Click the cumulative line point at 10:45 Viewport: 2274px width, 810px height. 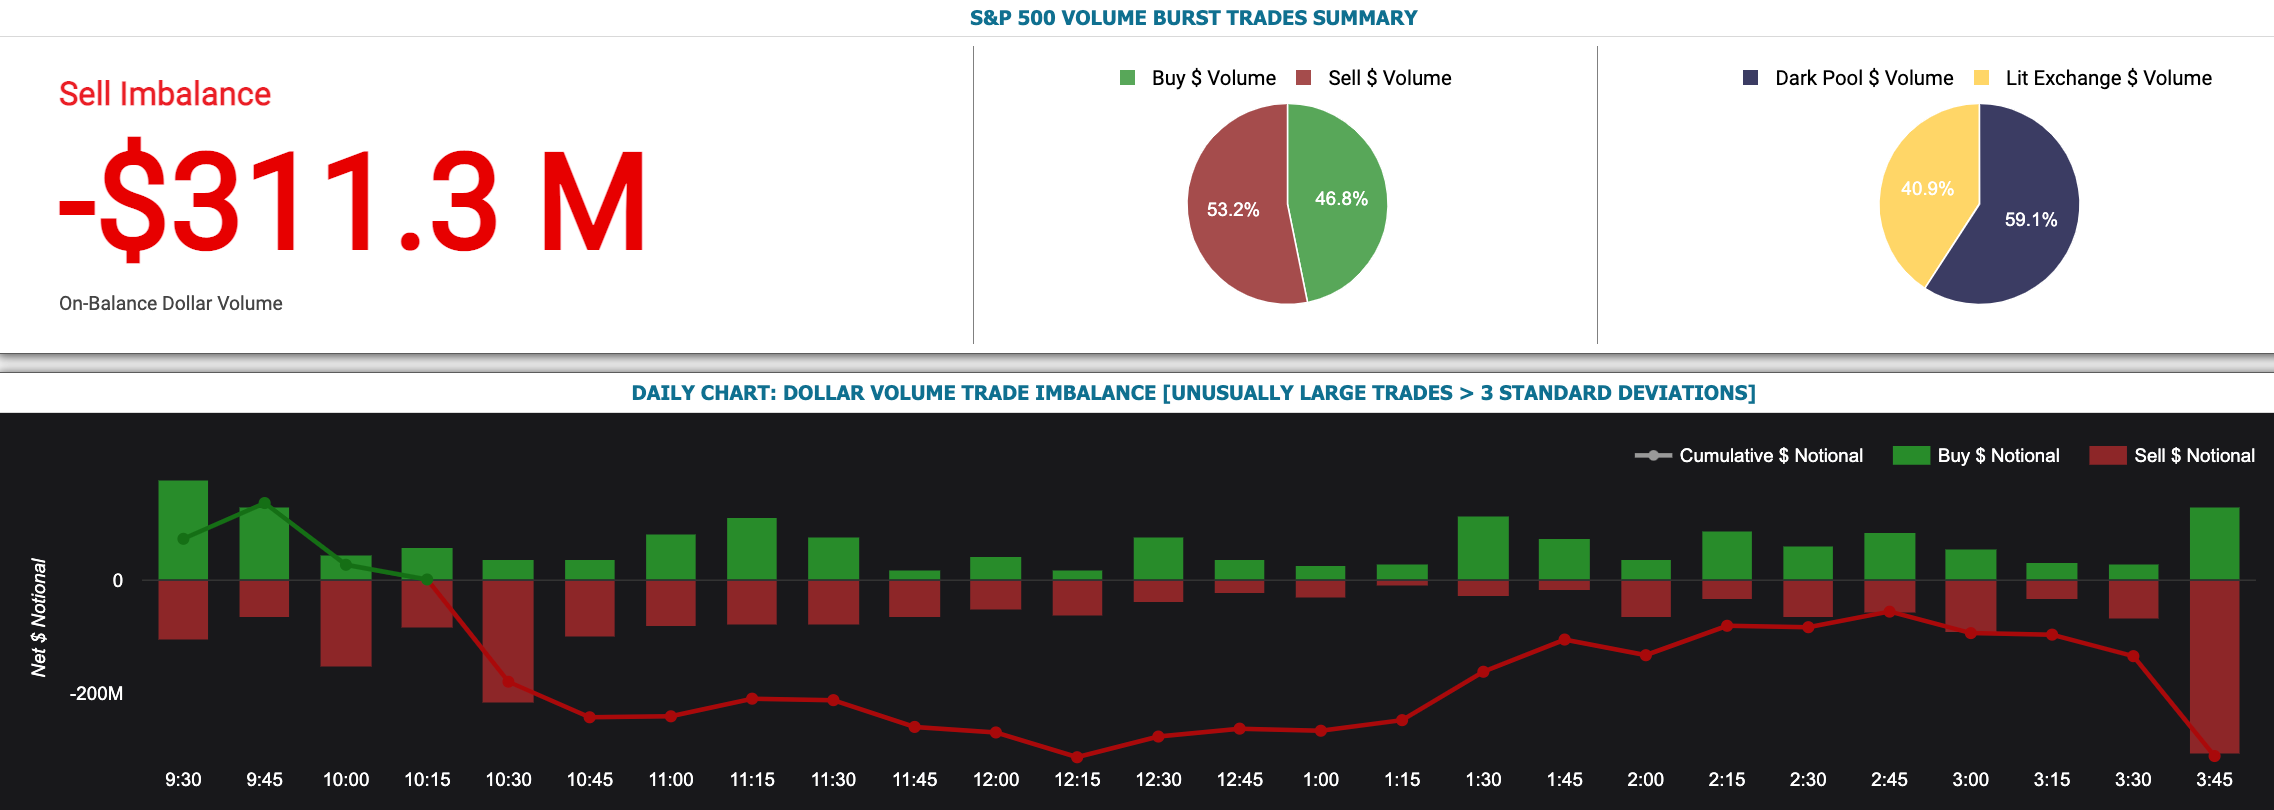coord(589,717)
